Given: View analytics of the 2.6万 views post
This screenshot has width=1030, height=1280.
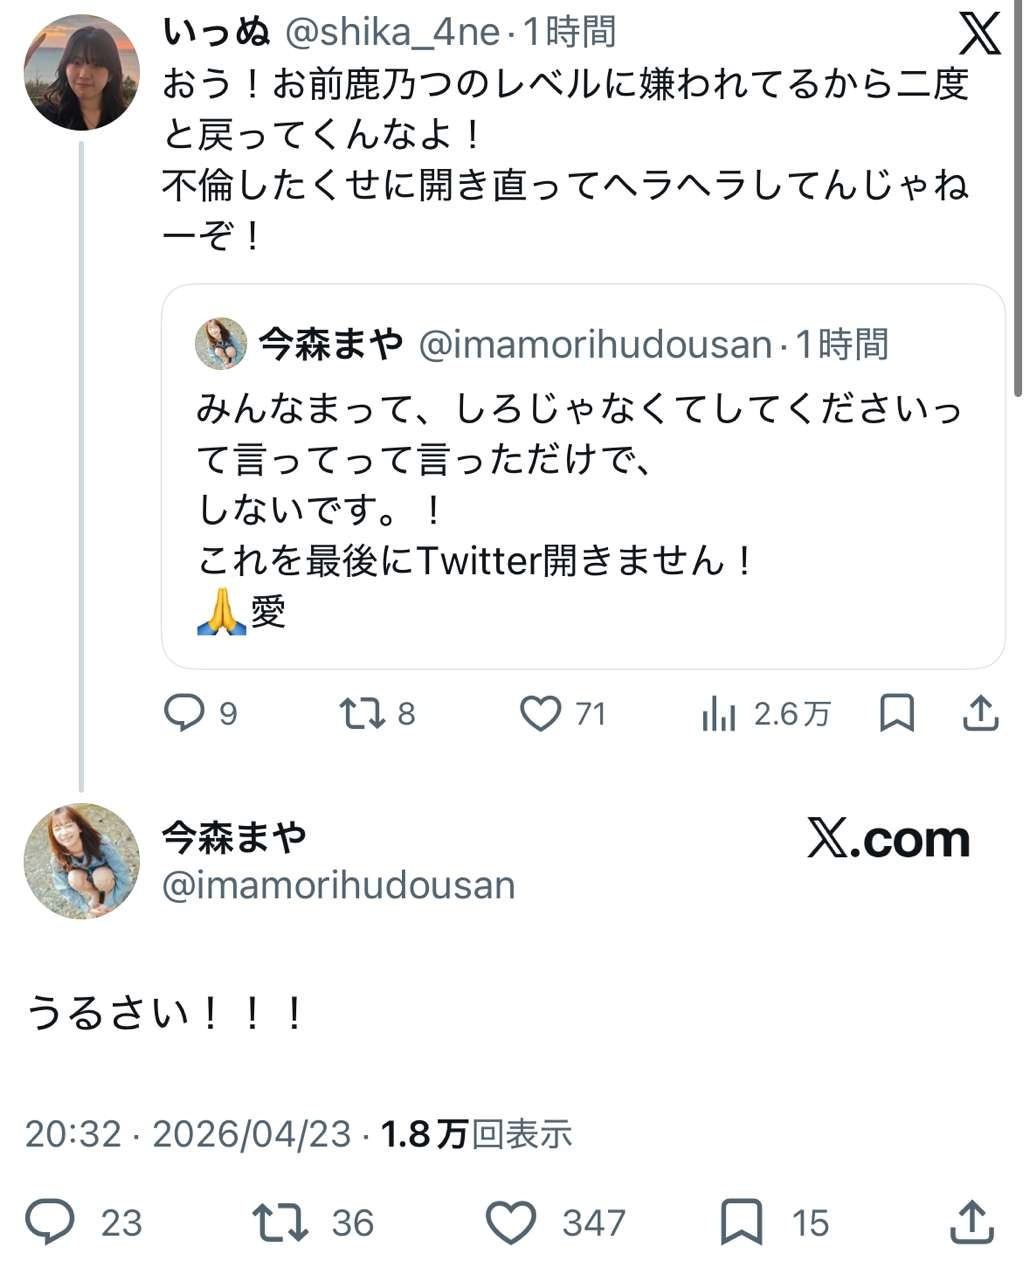Looking at the screenshot, I should 719,714.
